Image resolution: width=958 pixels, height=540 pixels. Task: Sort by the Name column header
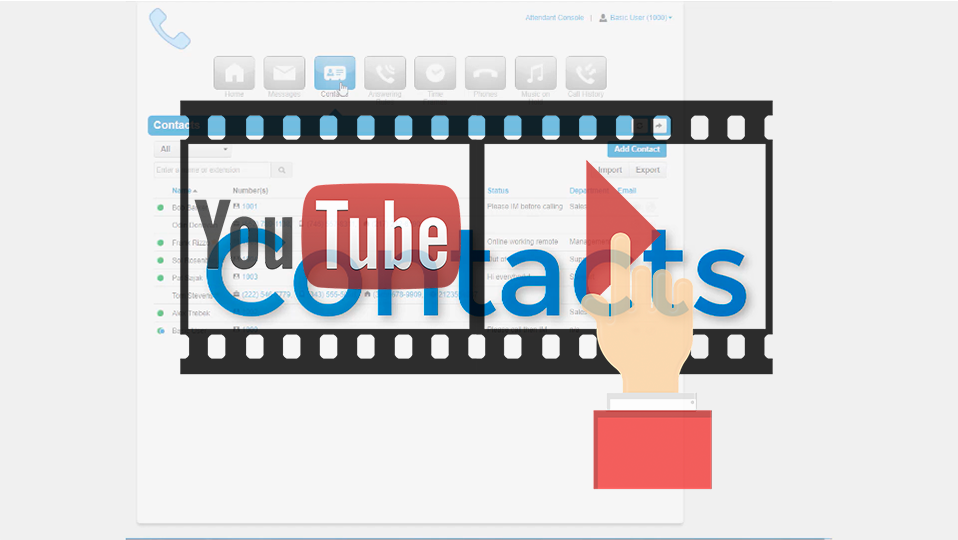pyautogui.click(x=184, y=191)
